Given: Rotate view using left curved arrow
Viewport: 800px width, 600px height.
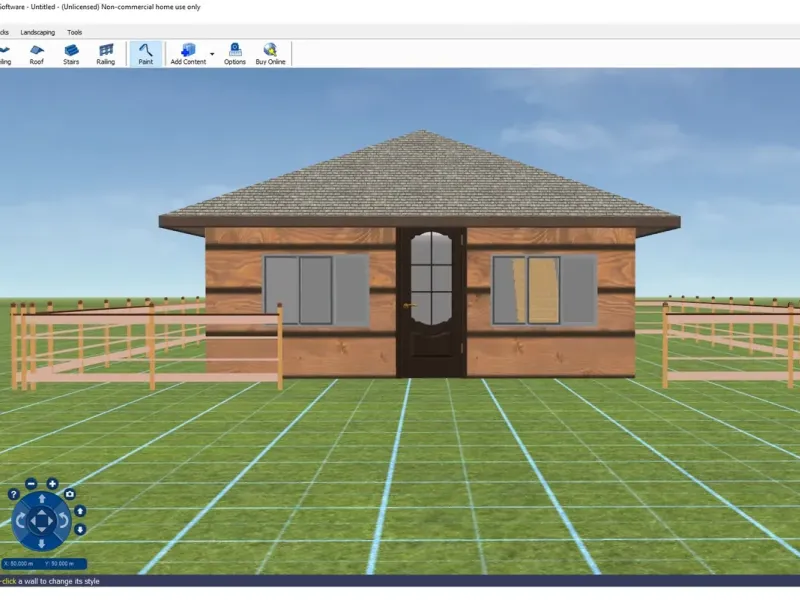Looking at the screenshot, I should click(x=20, y=521).
